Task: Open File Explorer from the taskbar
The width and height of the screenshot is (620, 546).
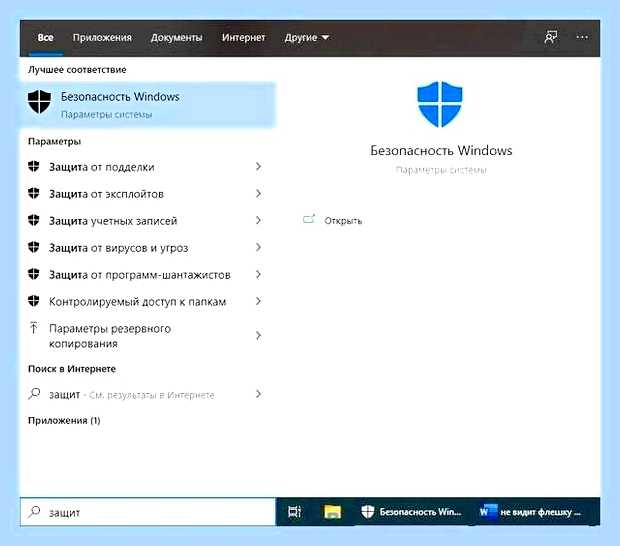Action: pos(332,512)
